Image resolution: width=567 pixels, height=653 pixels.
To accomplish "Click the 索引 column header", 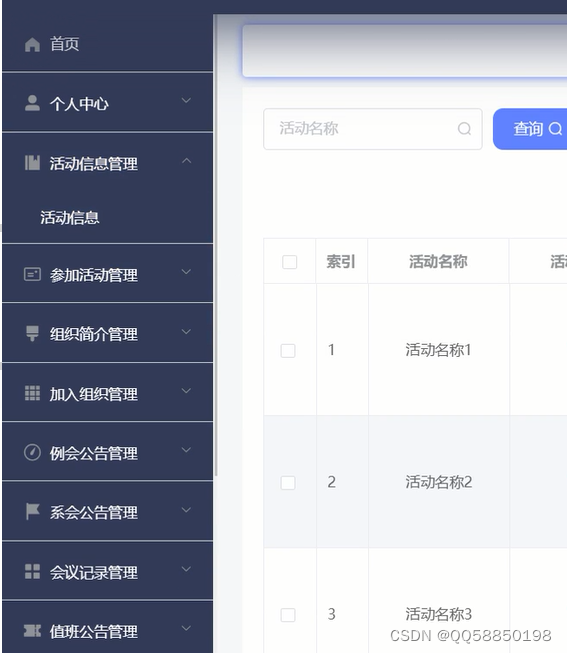I will tap(341, 262).
